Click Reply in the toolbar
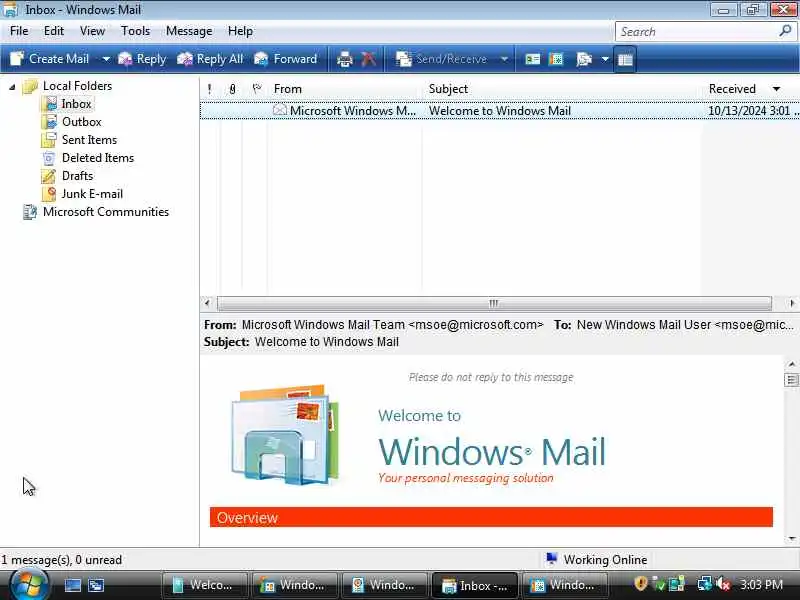The width and height of the screenshot is (800, 600). [142, 59]
